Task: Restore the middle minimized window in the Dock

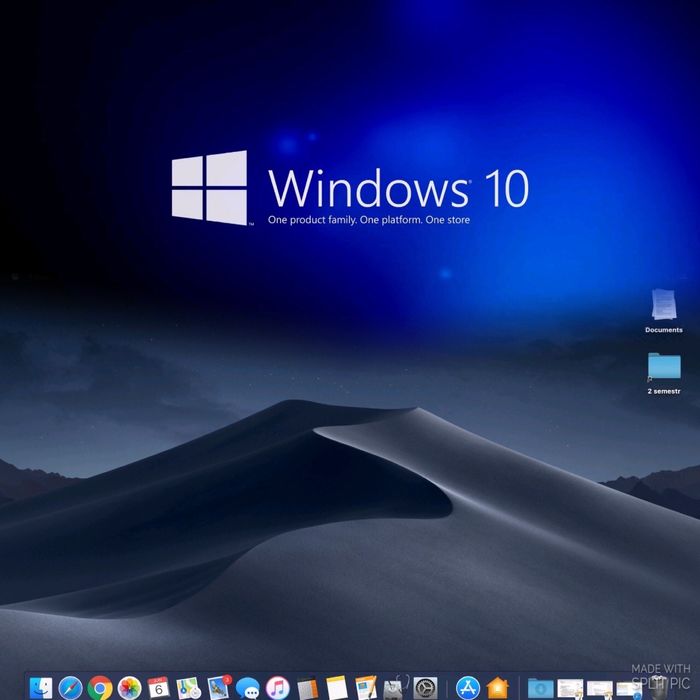Action: click(x=599, y=689)
